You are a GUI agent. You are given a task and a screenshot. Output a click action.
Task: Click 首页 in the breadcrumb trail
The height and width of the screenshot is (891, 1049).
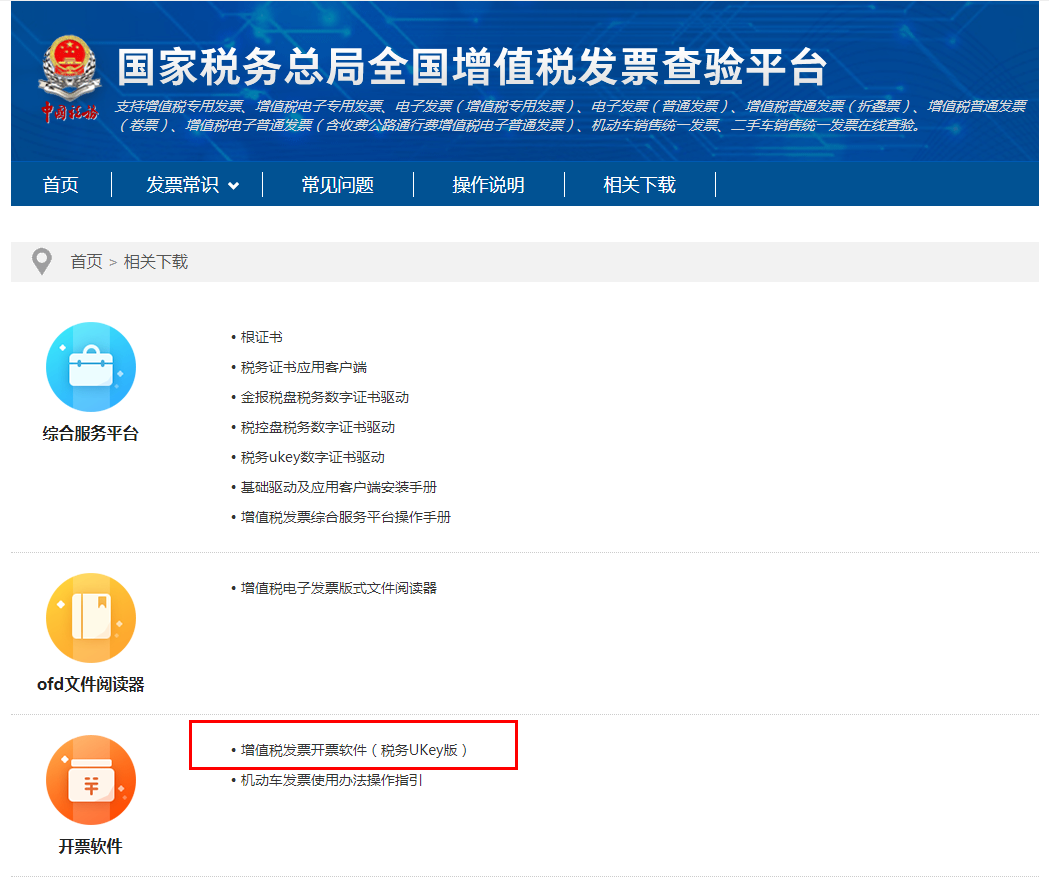(x=86, y=262)
